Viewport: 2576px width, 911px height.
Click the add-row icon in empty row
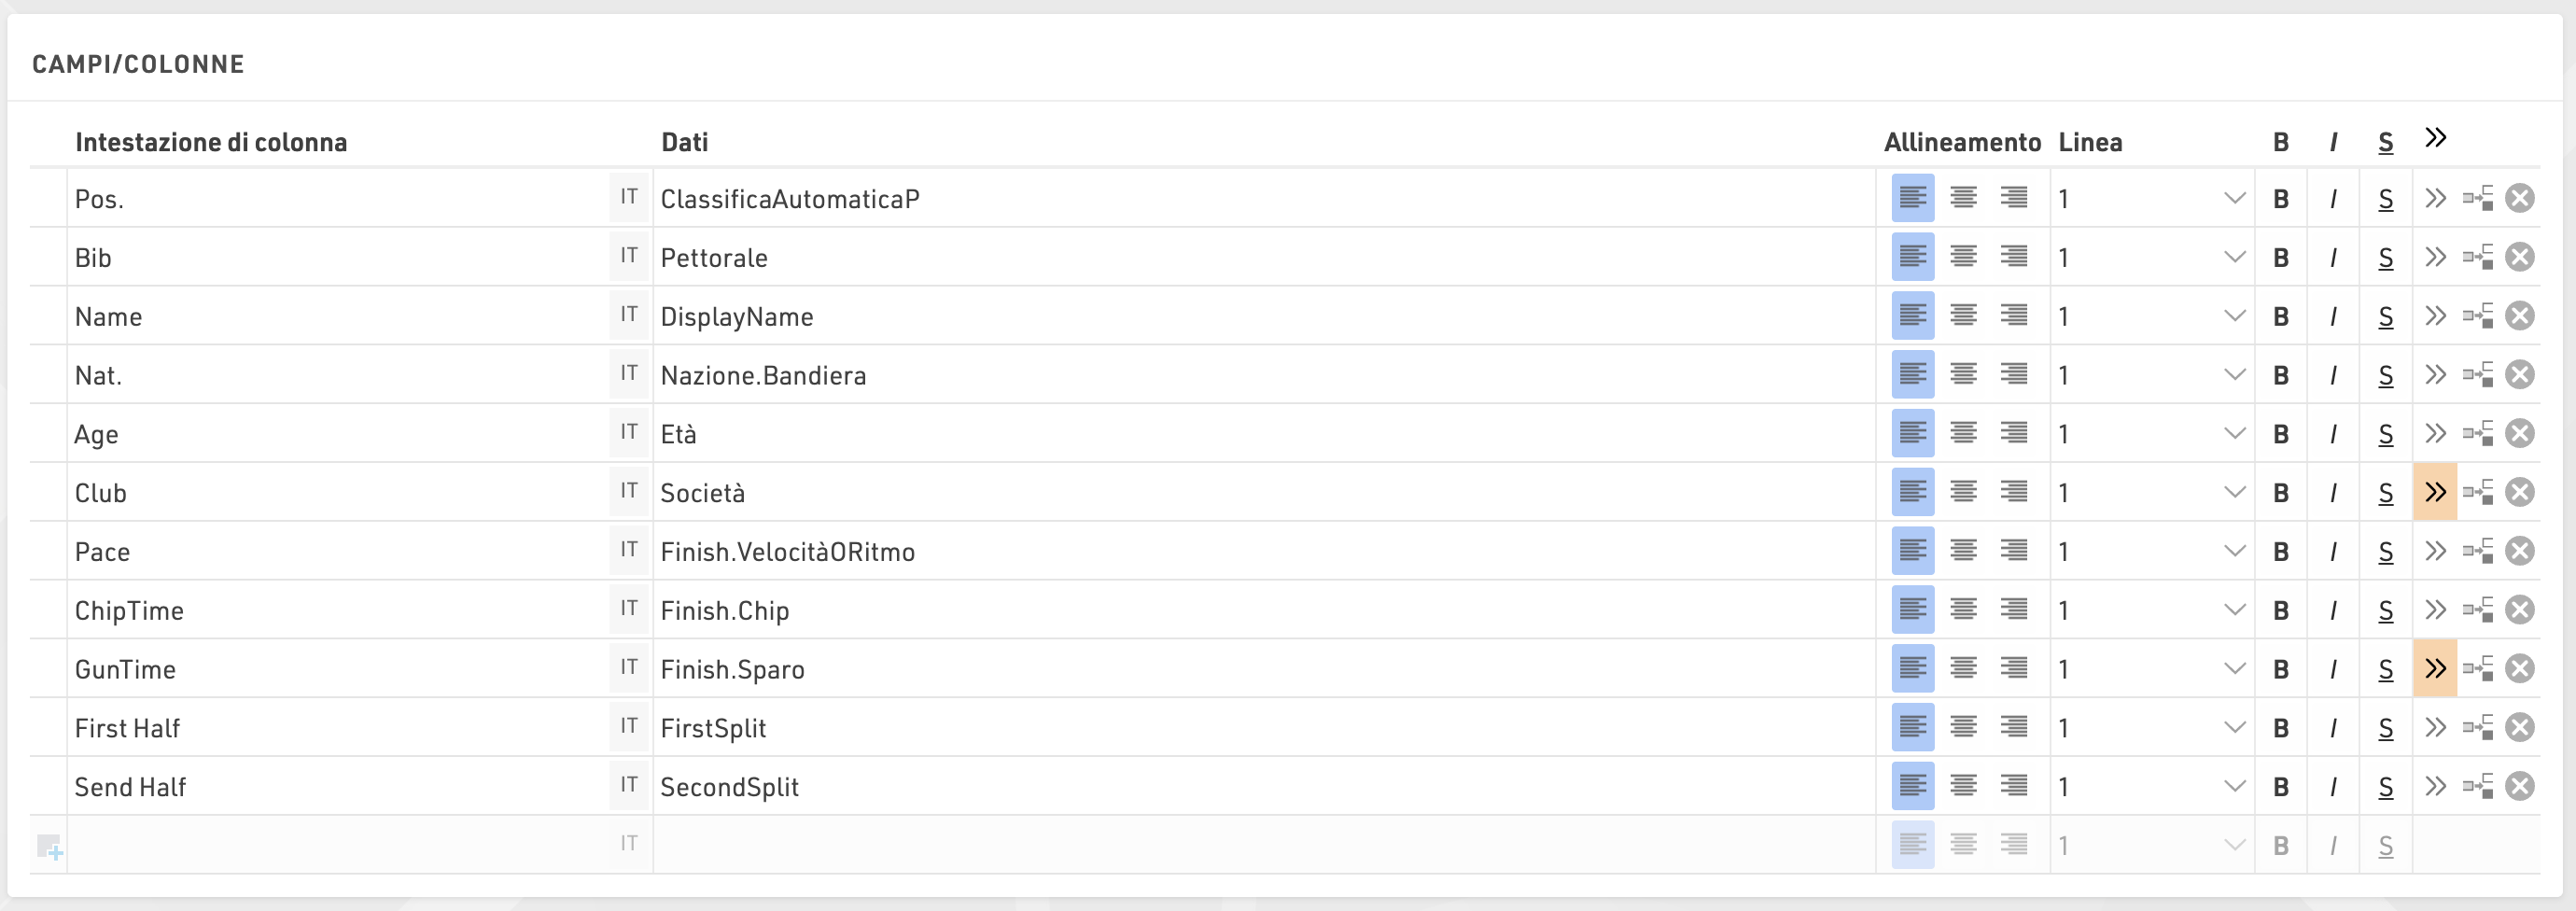49,847
